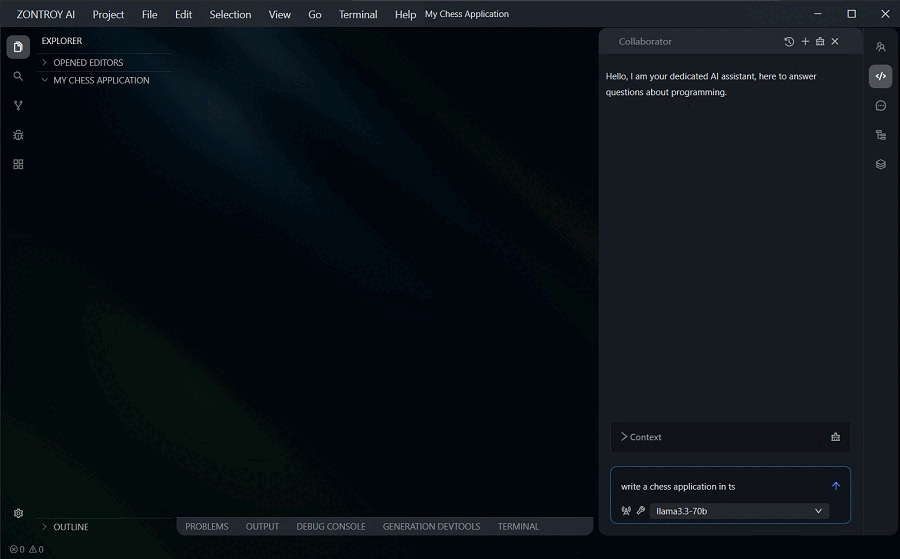Clear context using the broom button
This screenshot has height=559, width=900.
(835, 437)
